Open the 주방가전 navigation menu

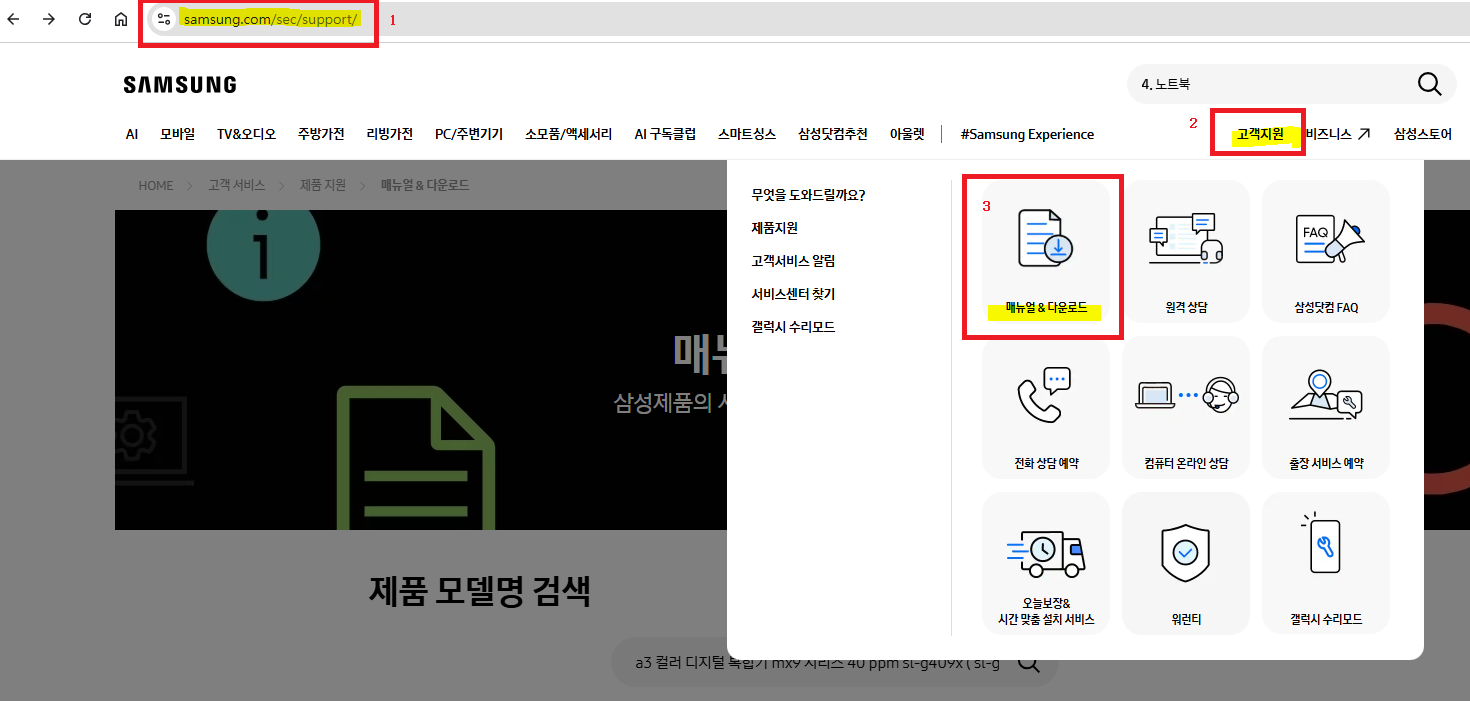[321, 134]
